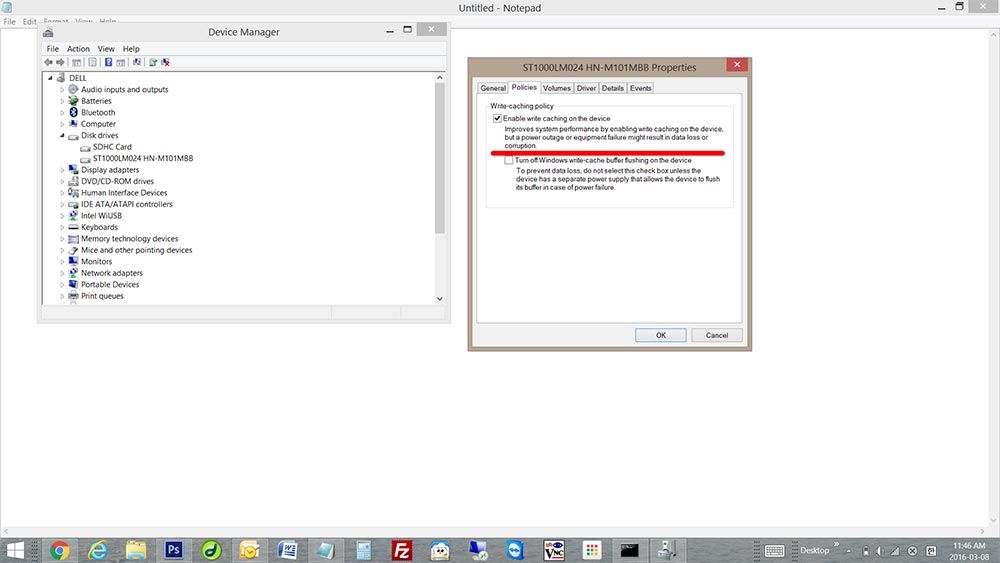
Task: Click the Bluetooth category icon in device tree
Action: click(x=73, y=112)
